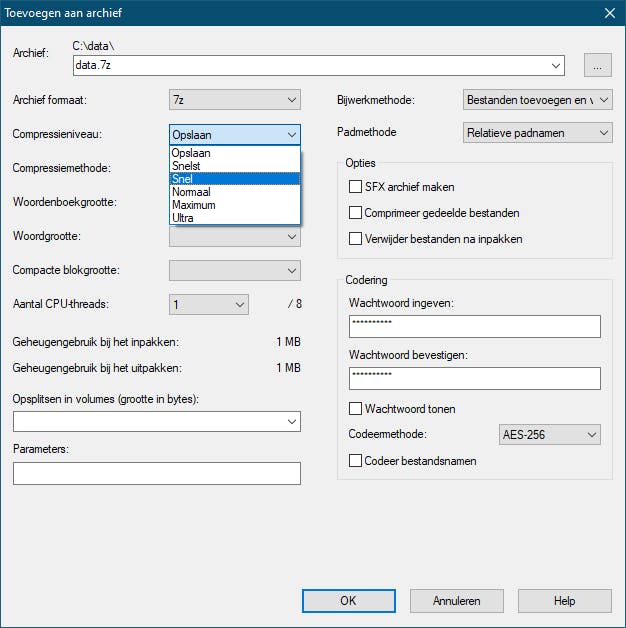
Task: Pick Ultra in the compression list
Action: 183,218
